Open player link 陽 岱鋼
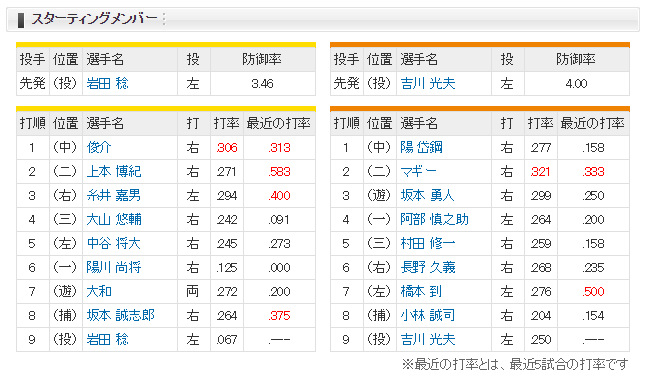 point(421,147)
